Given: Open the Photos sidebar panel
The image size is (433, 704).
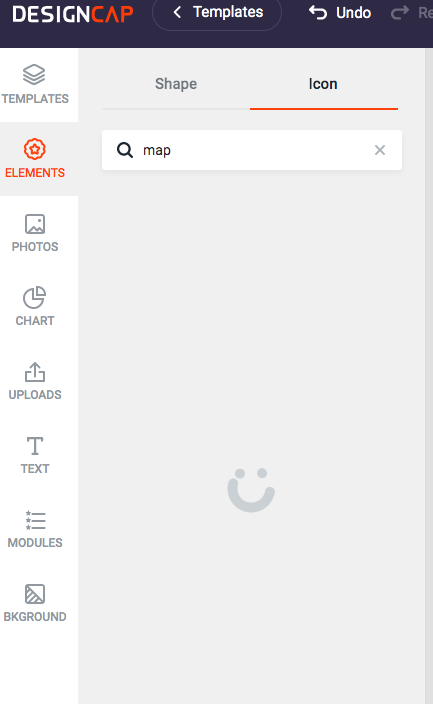Looking at the screenshot, I should (x=35, y=233).
